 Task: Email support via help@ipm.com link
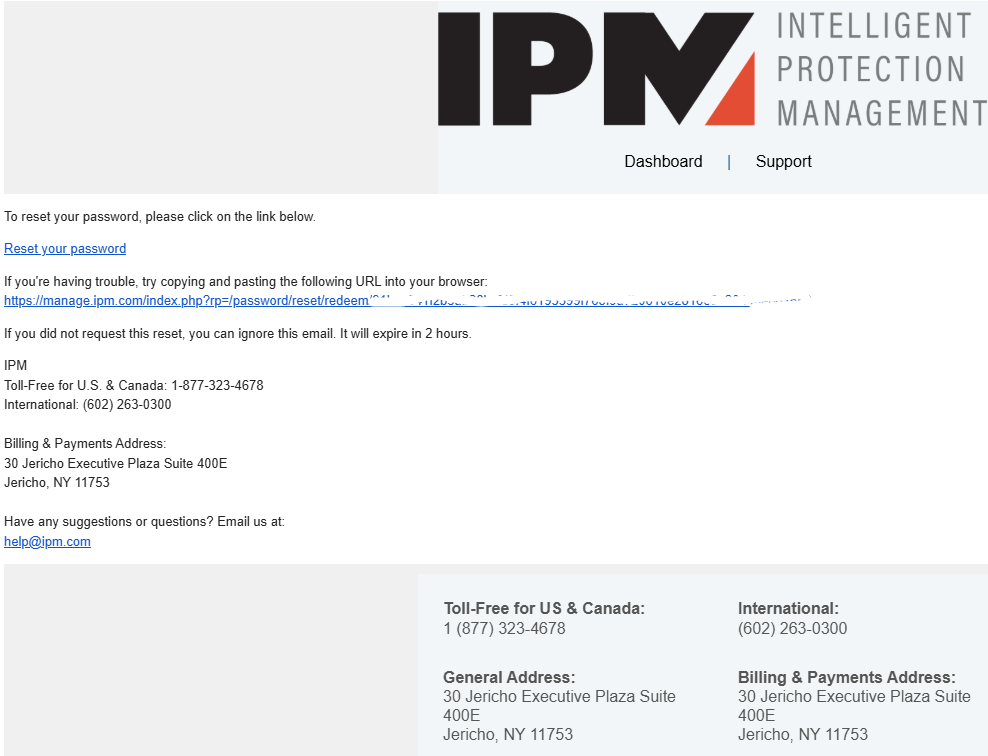coord(47,542)
